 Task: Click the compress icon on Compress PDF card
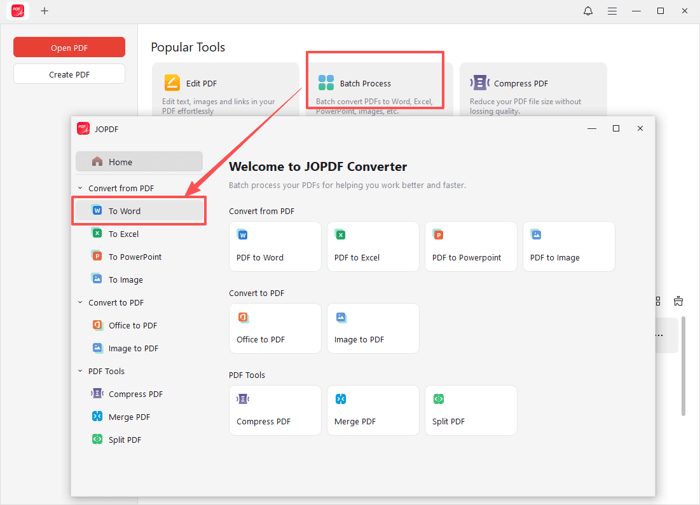243,399
